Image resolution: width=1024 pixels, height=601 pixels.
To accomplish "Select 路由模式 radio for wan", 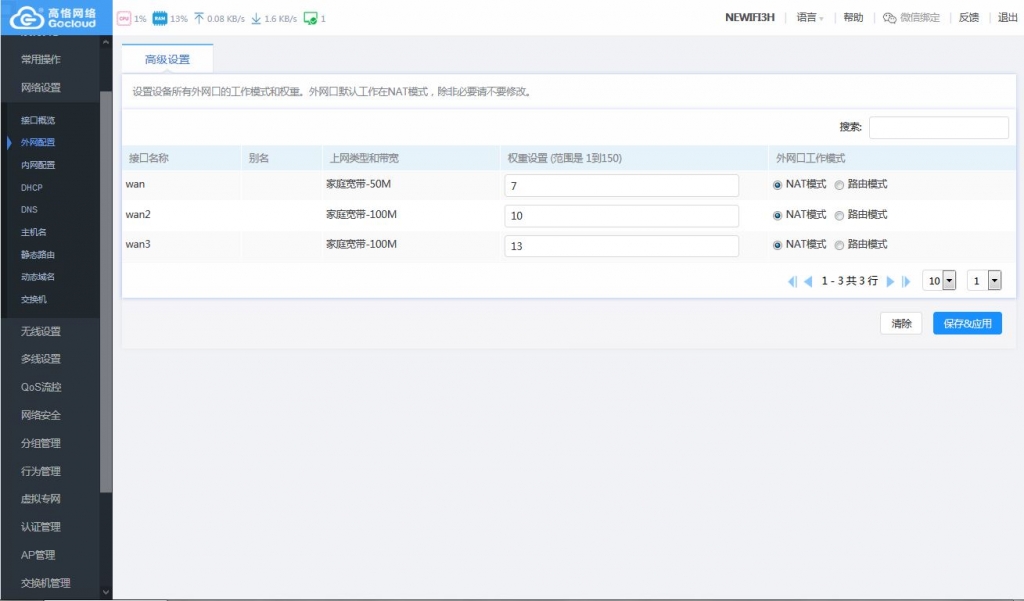I will click(840, 185).
